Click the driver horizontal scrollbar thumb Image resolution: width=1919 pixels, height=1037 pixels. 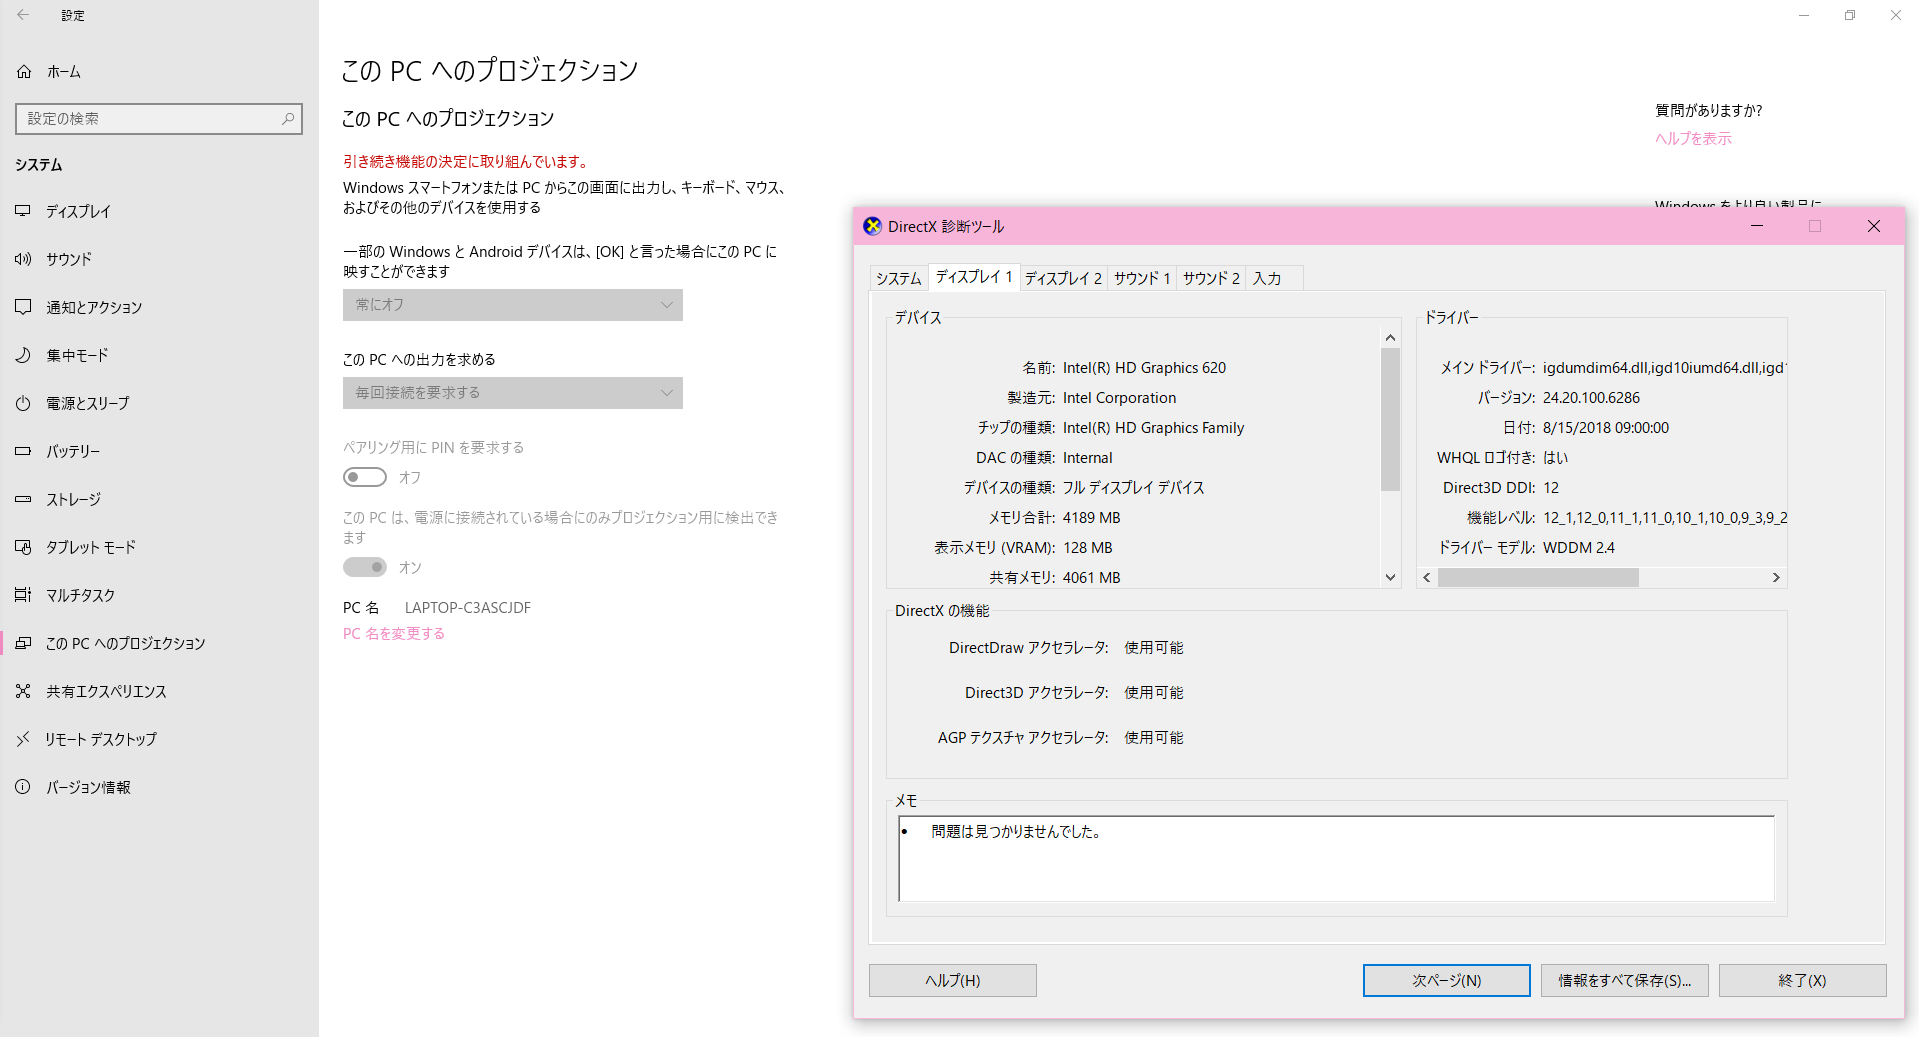tap(1538, 577)
